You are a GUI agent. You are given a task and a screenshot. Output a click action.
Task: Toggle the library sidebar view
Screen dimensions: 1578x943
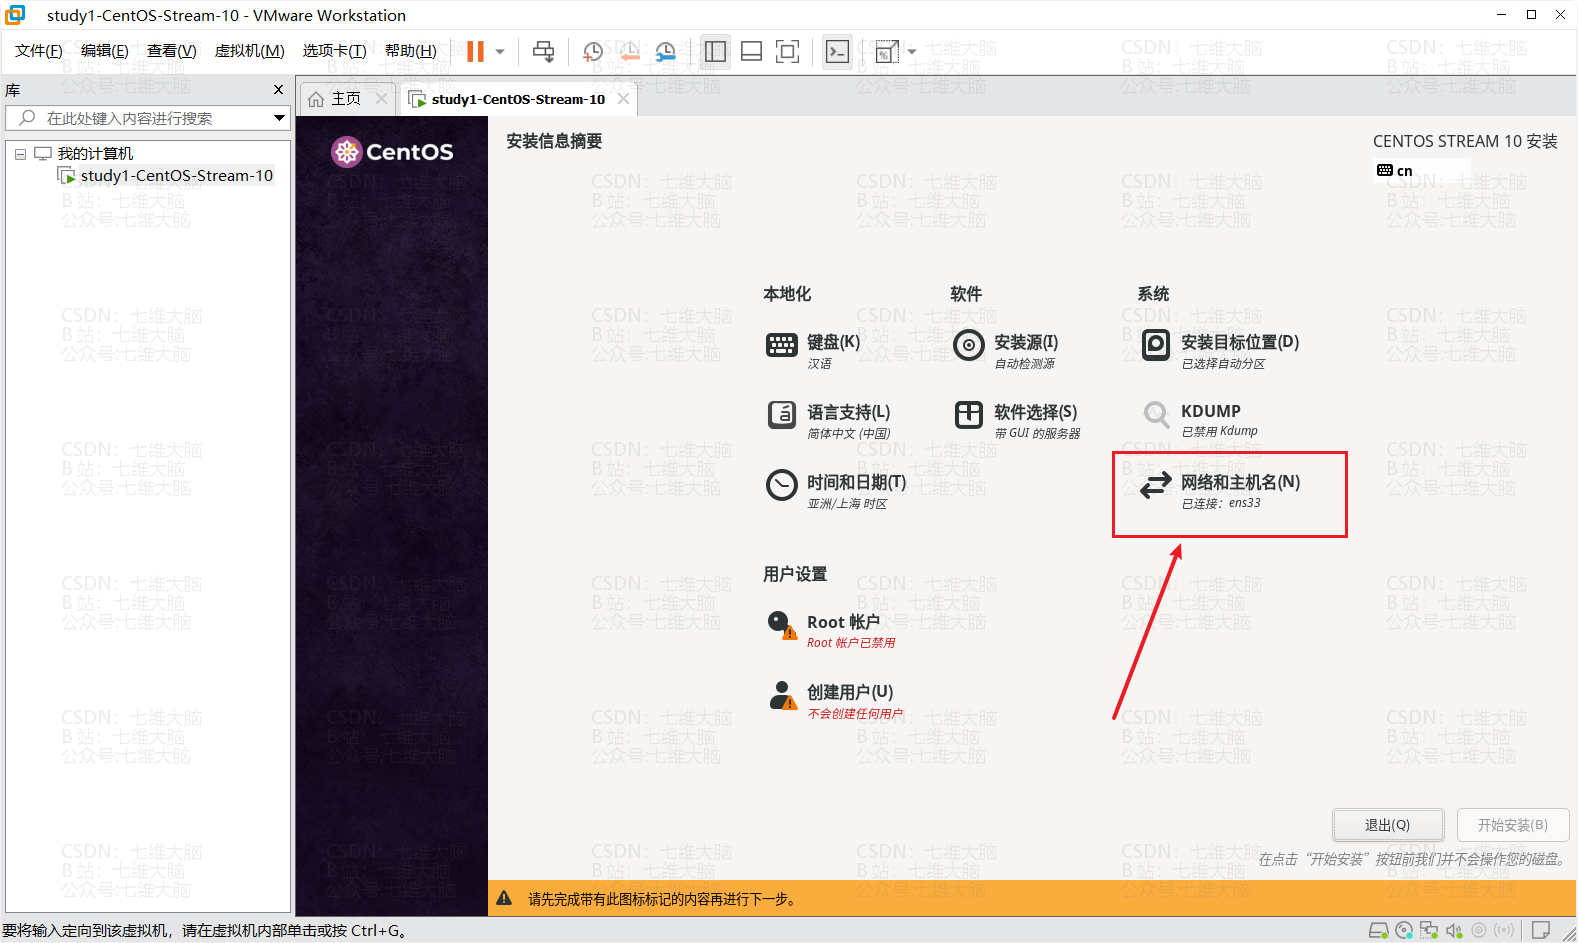(715, 51)
